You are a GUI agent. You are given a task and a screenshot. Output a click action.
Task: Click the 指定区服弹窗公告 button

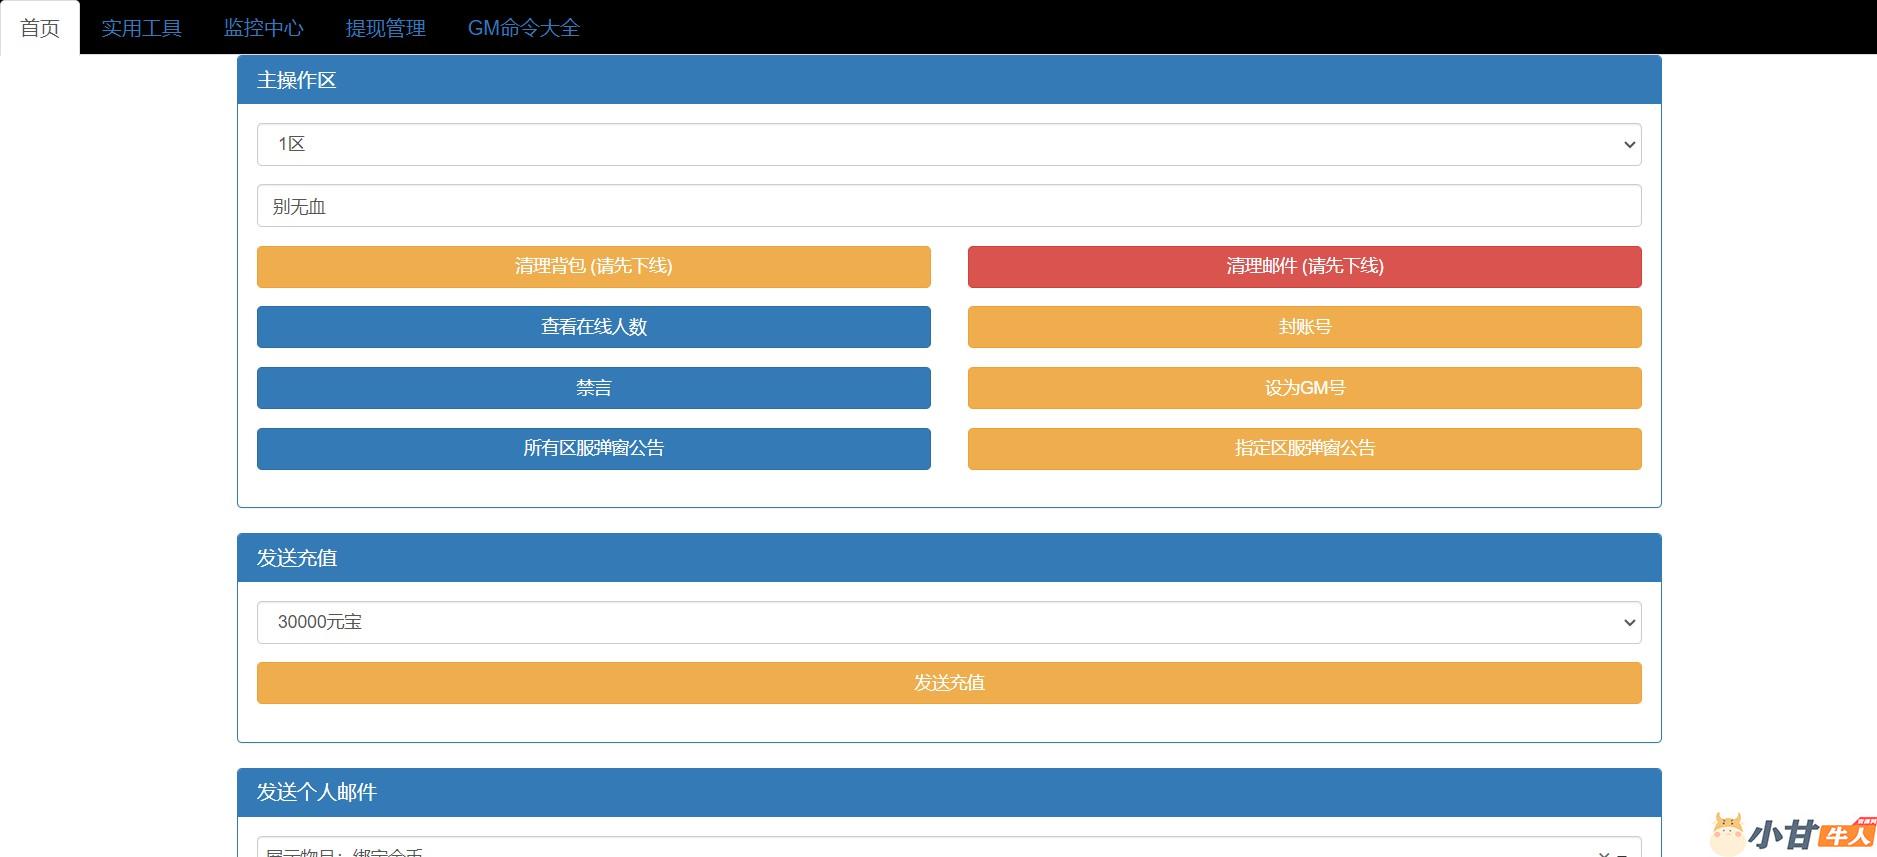point(1304,449)
